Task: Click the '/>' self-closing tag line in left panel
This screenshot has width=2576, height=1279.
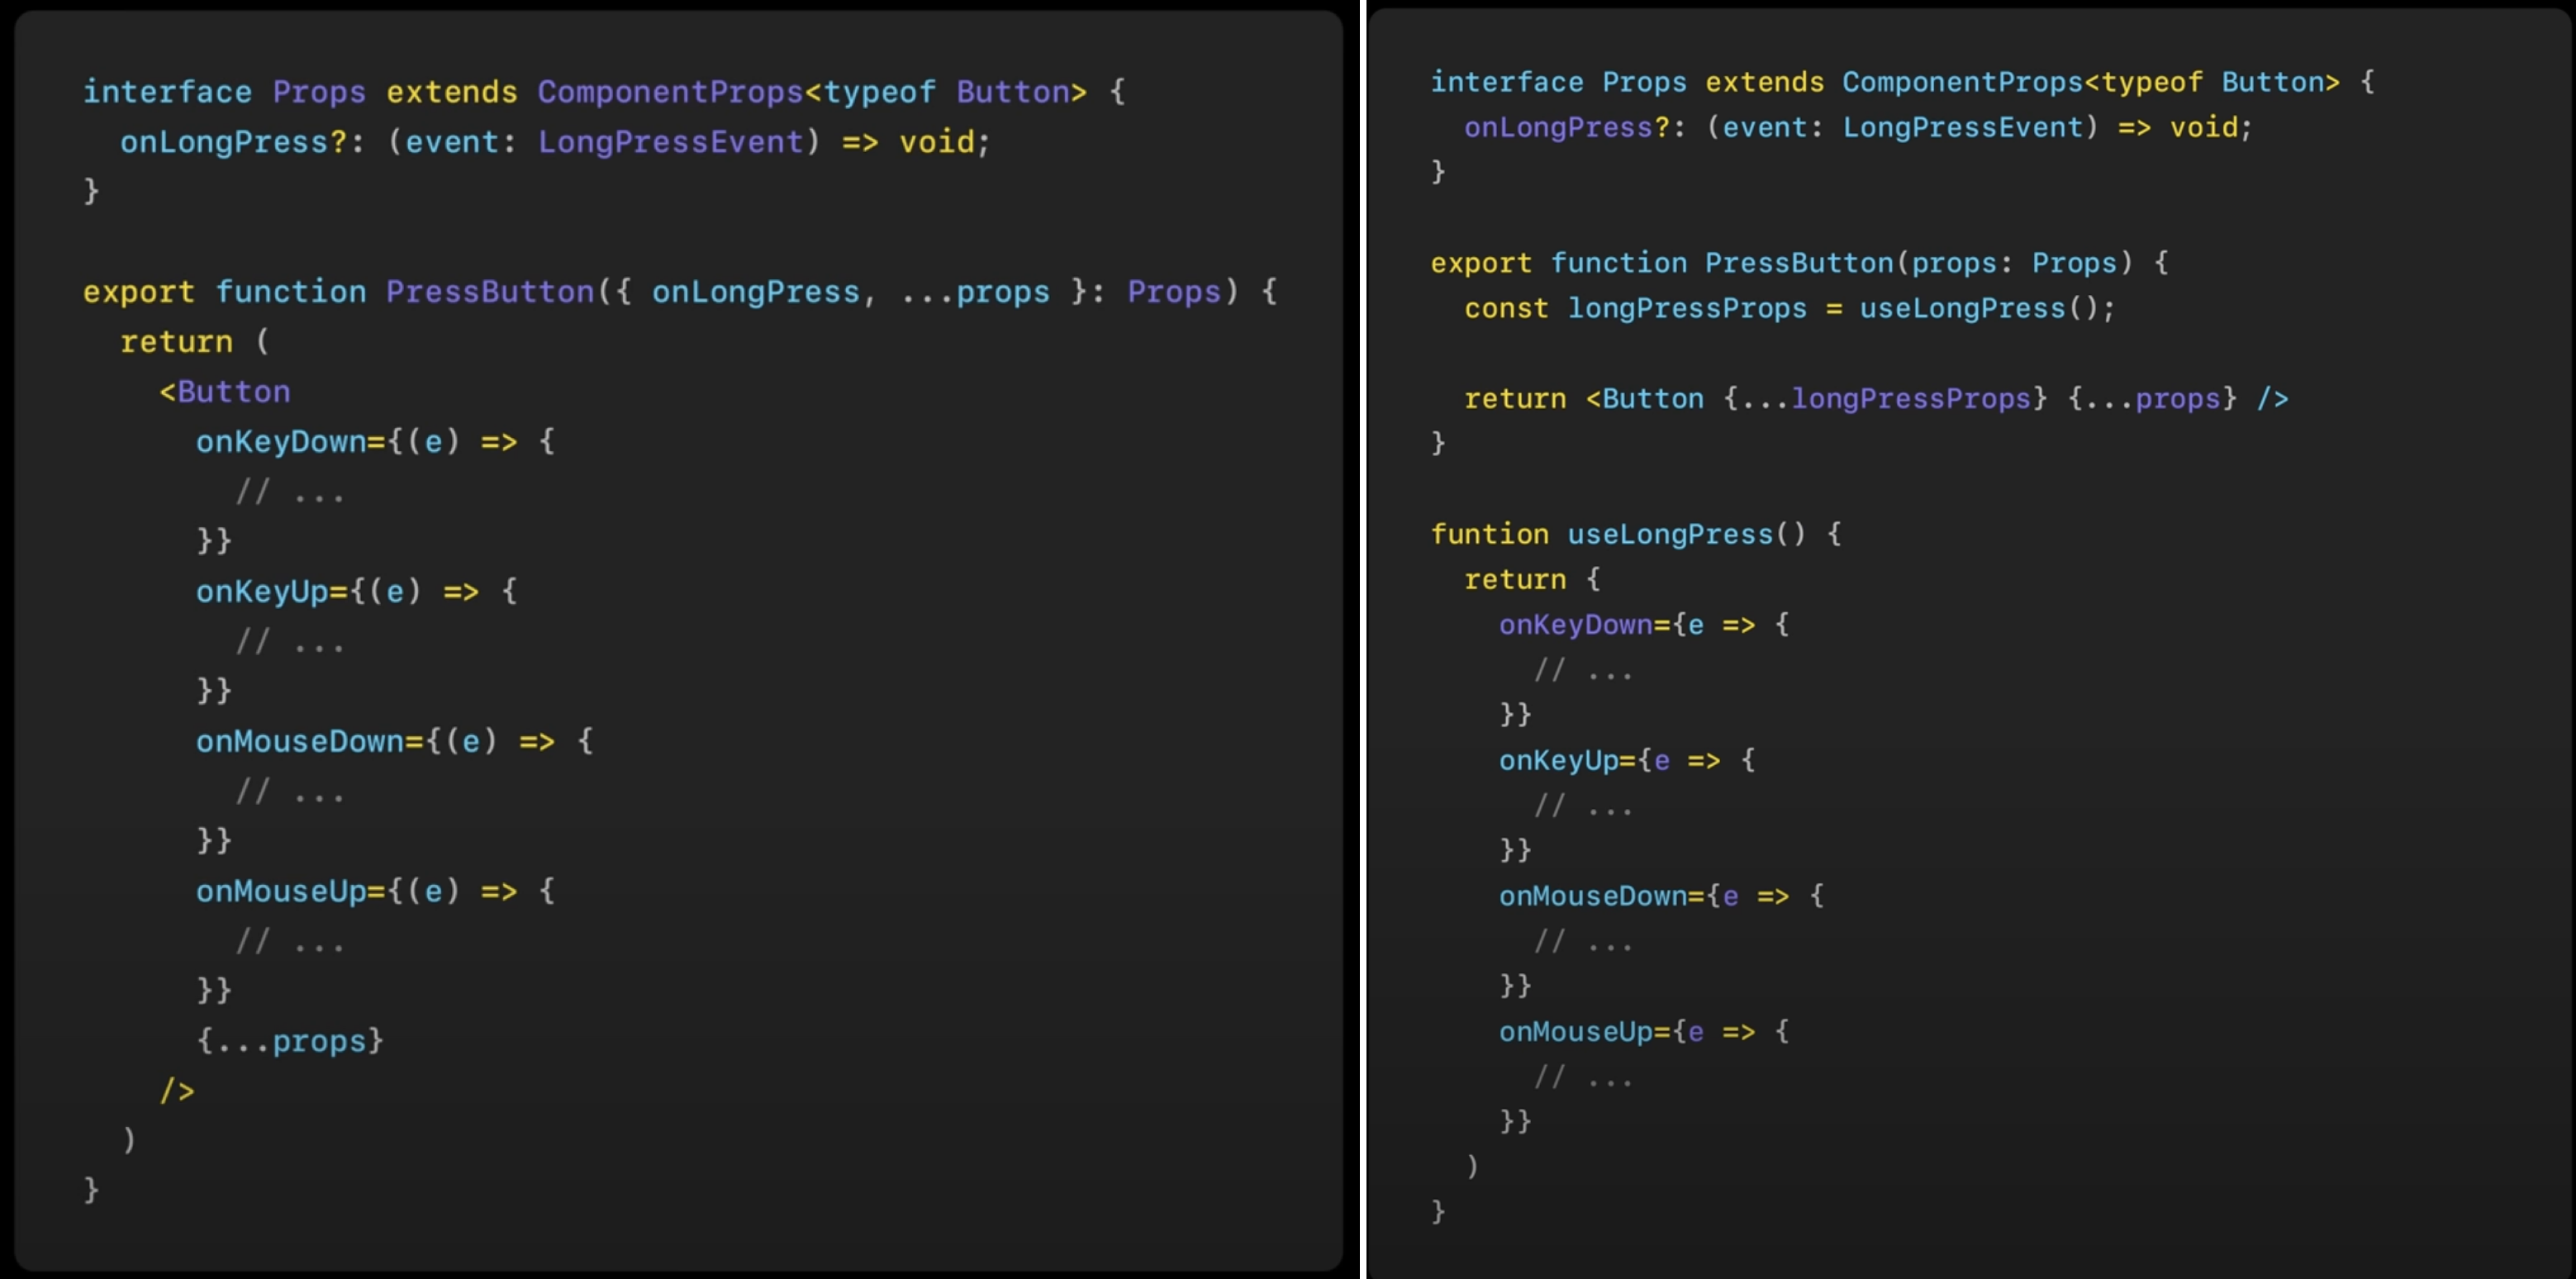Action: [x=177, y=1091]
